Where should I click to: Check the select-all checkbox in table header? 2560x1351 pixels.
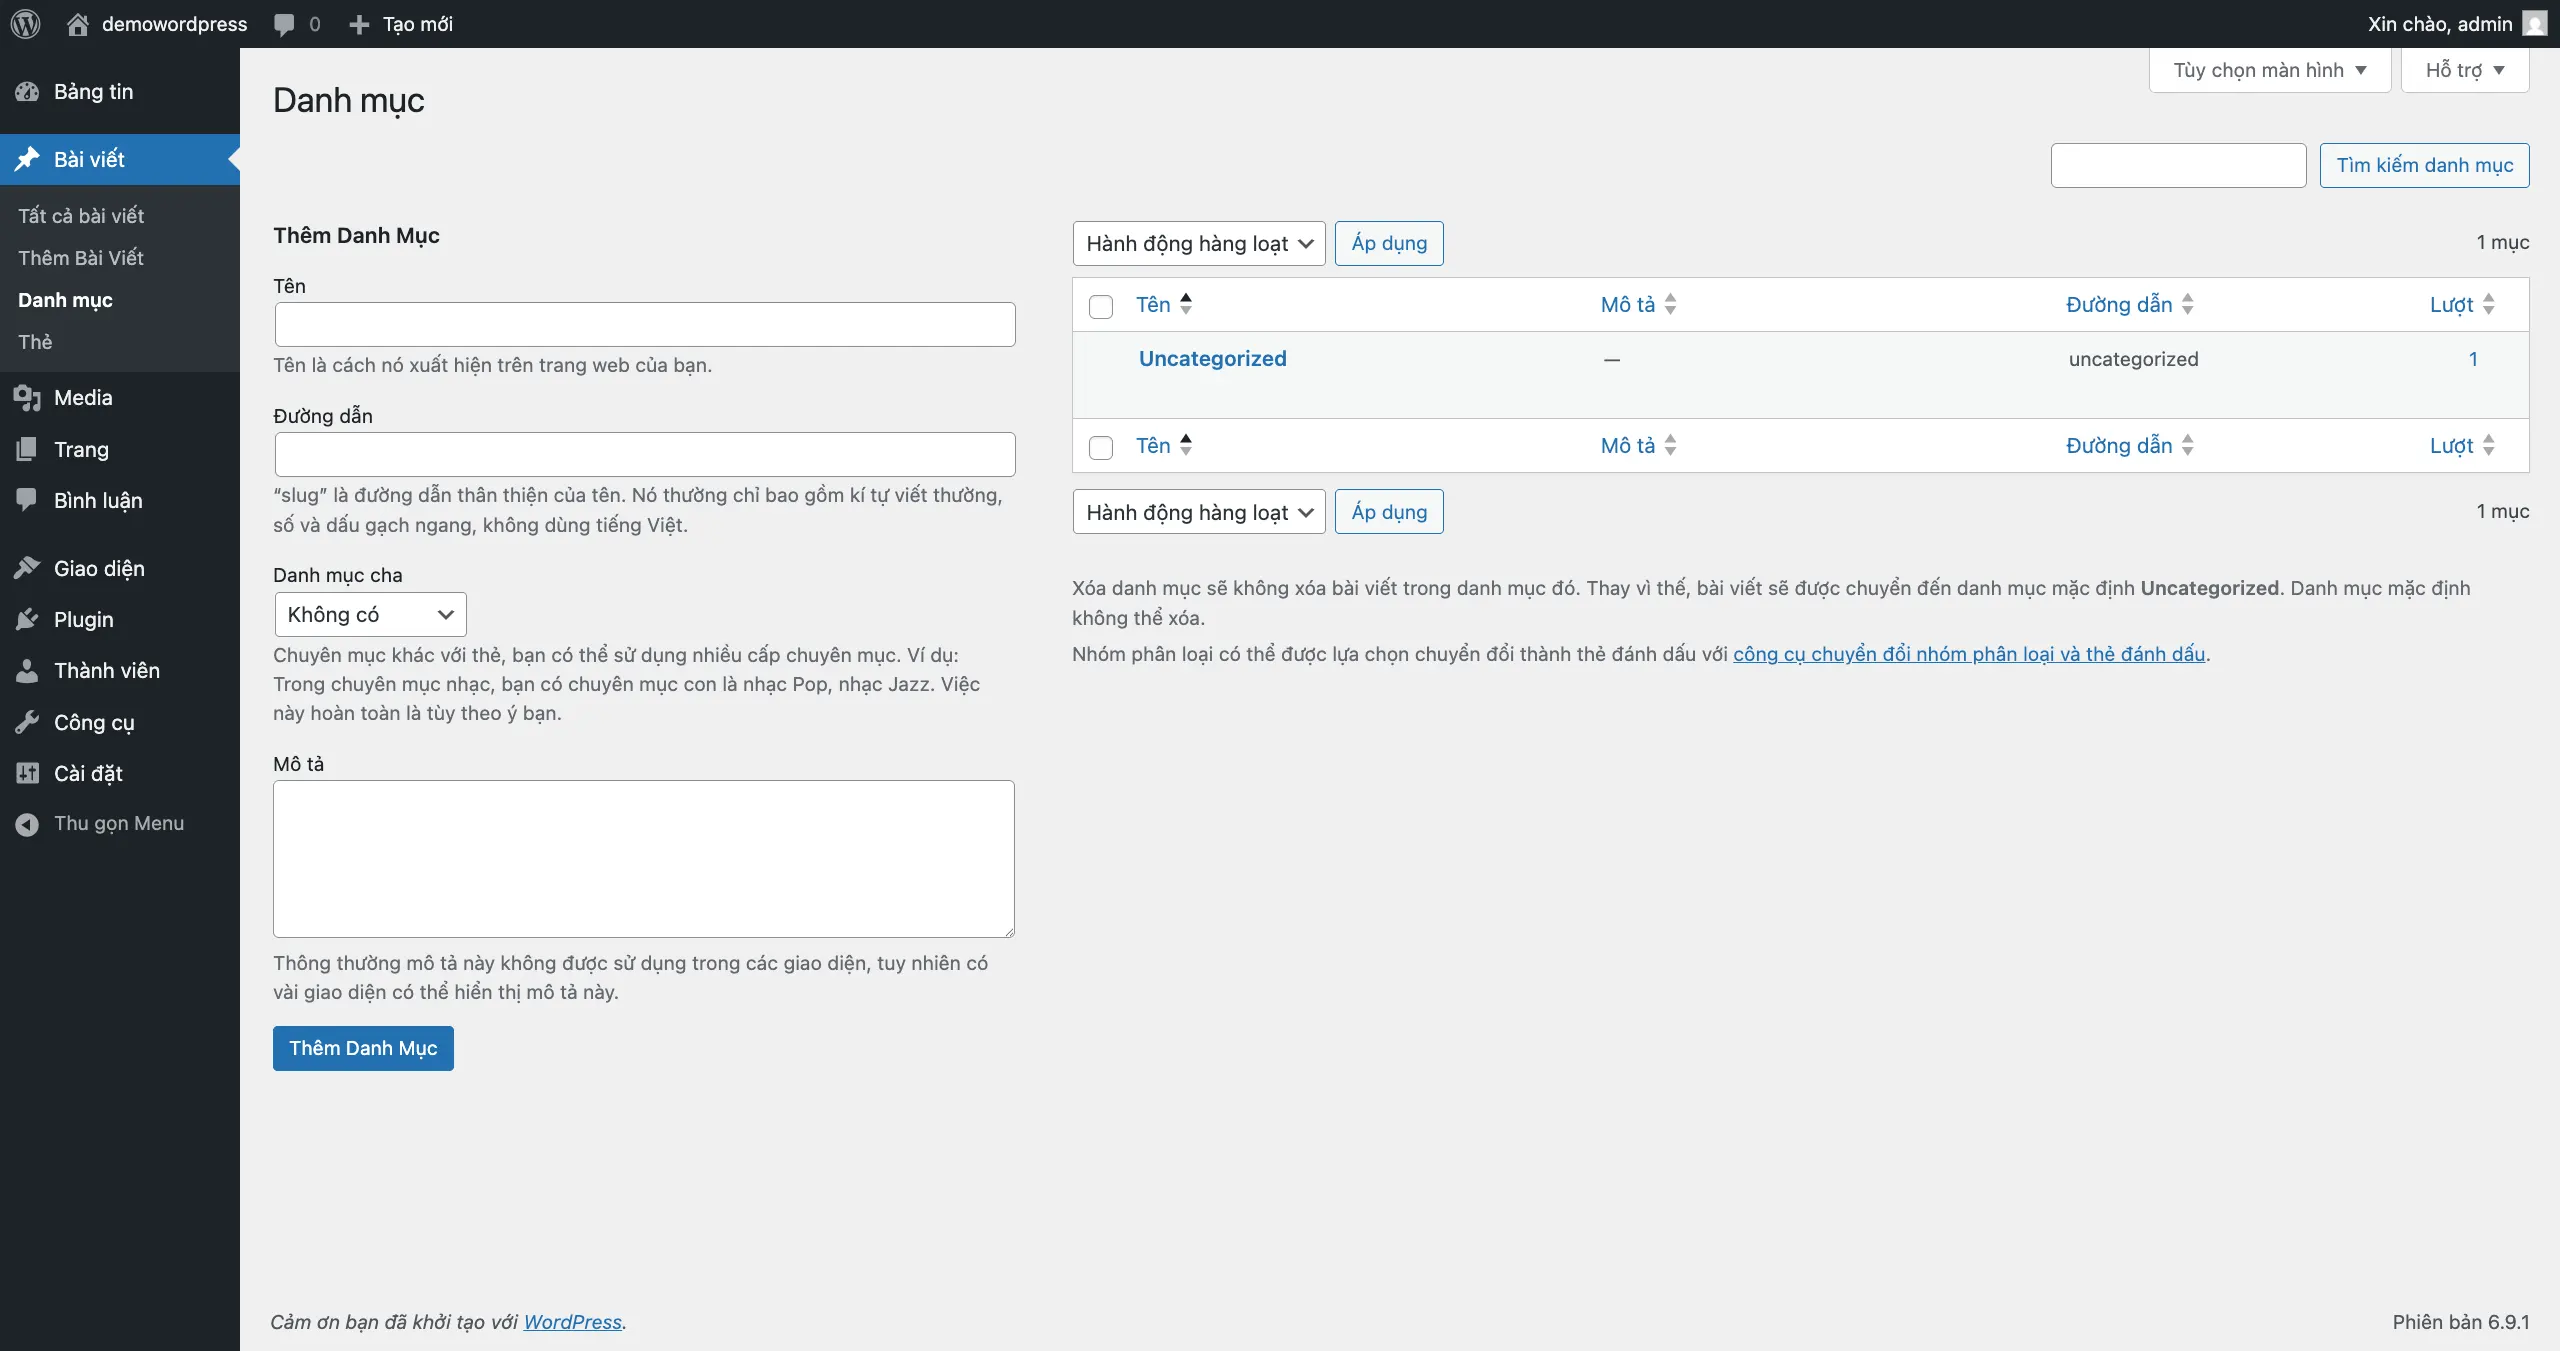1101,307
